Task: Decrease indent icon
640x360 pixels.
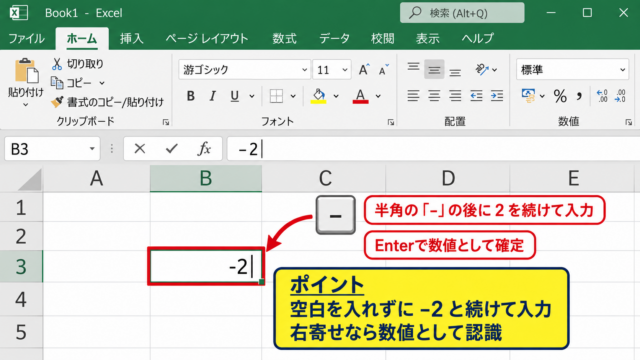Action: coord(476,96)
